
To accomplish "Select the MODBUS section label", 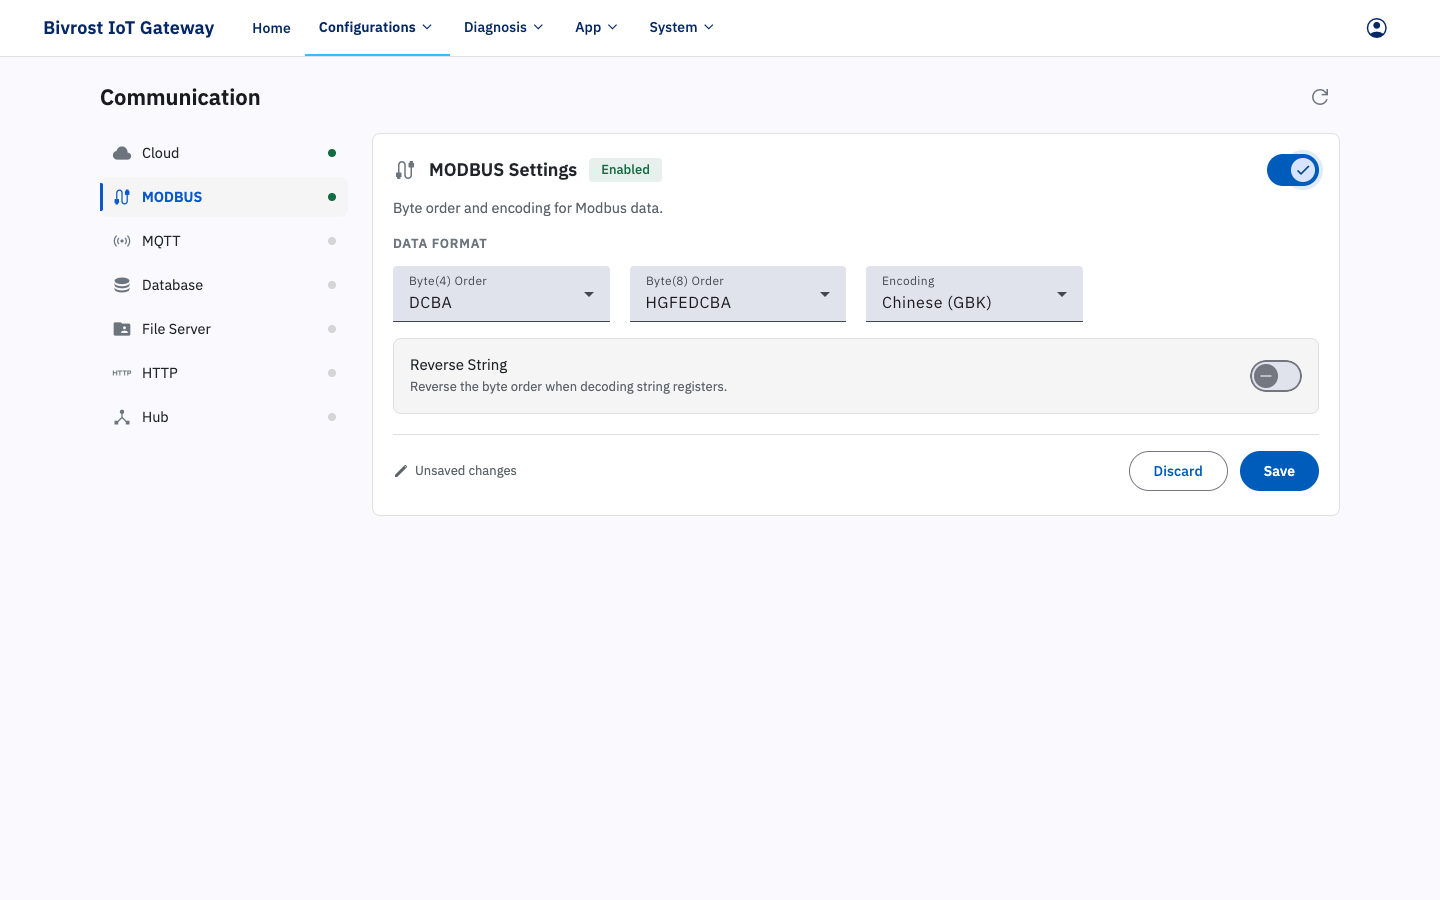I will pos(172,197).
